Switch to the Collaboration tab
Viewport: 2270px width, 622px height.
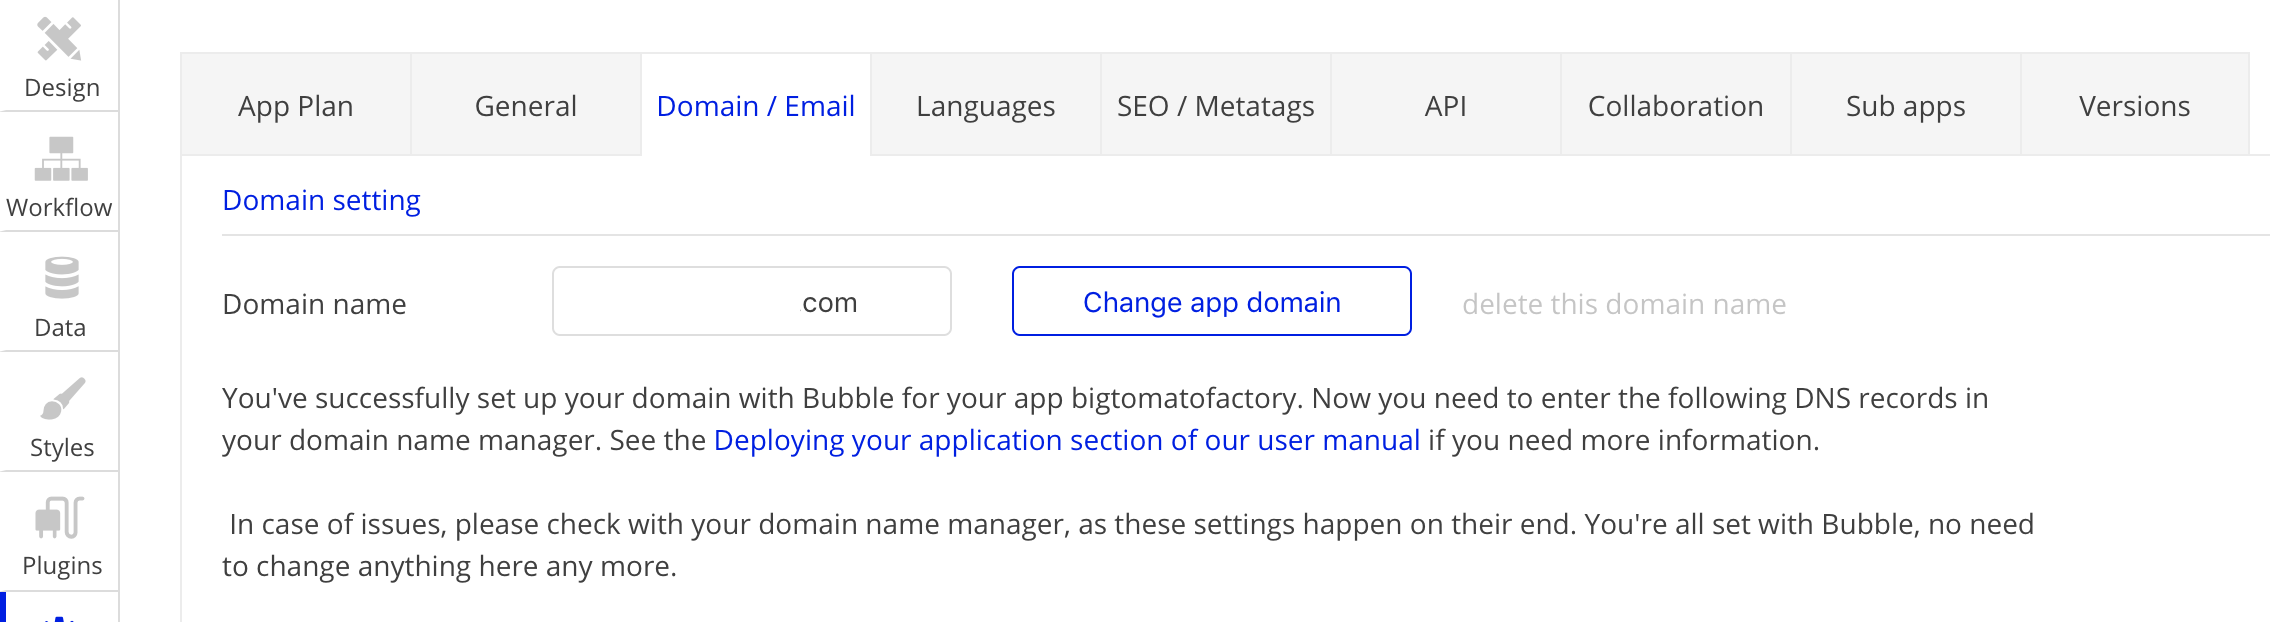(x=1676, y=106)
